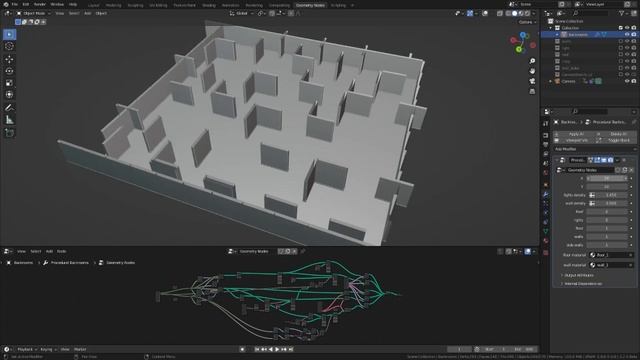This screenshot has width=640, height=360.
Task: Click the Blender logo menu icon
Action: click(5, 4)
